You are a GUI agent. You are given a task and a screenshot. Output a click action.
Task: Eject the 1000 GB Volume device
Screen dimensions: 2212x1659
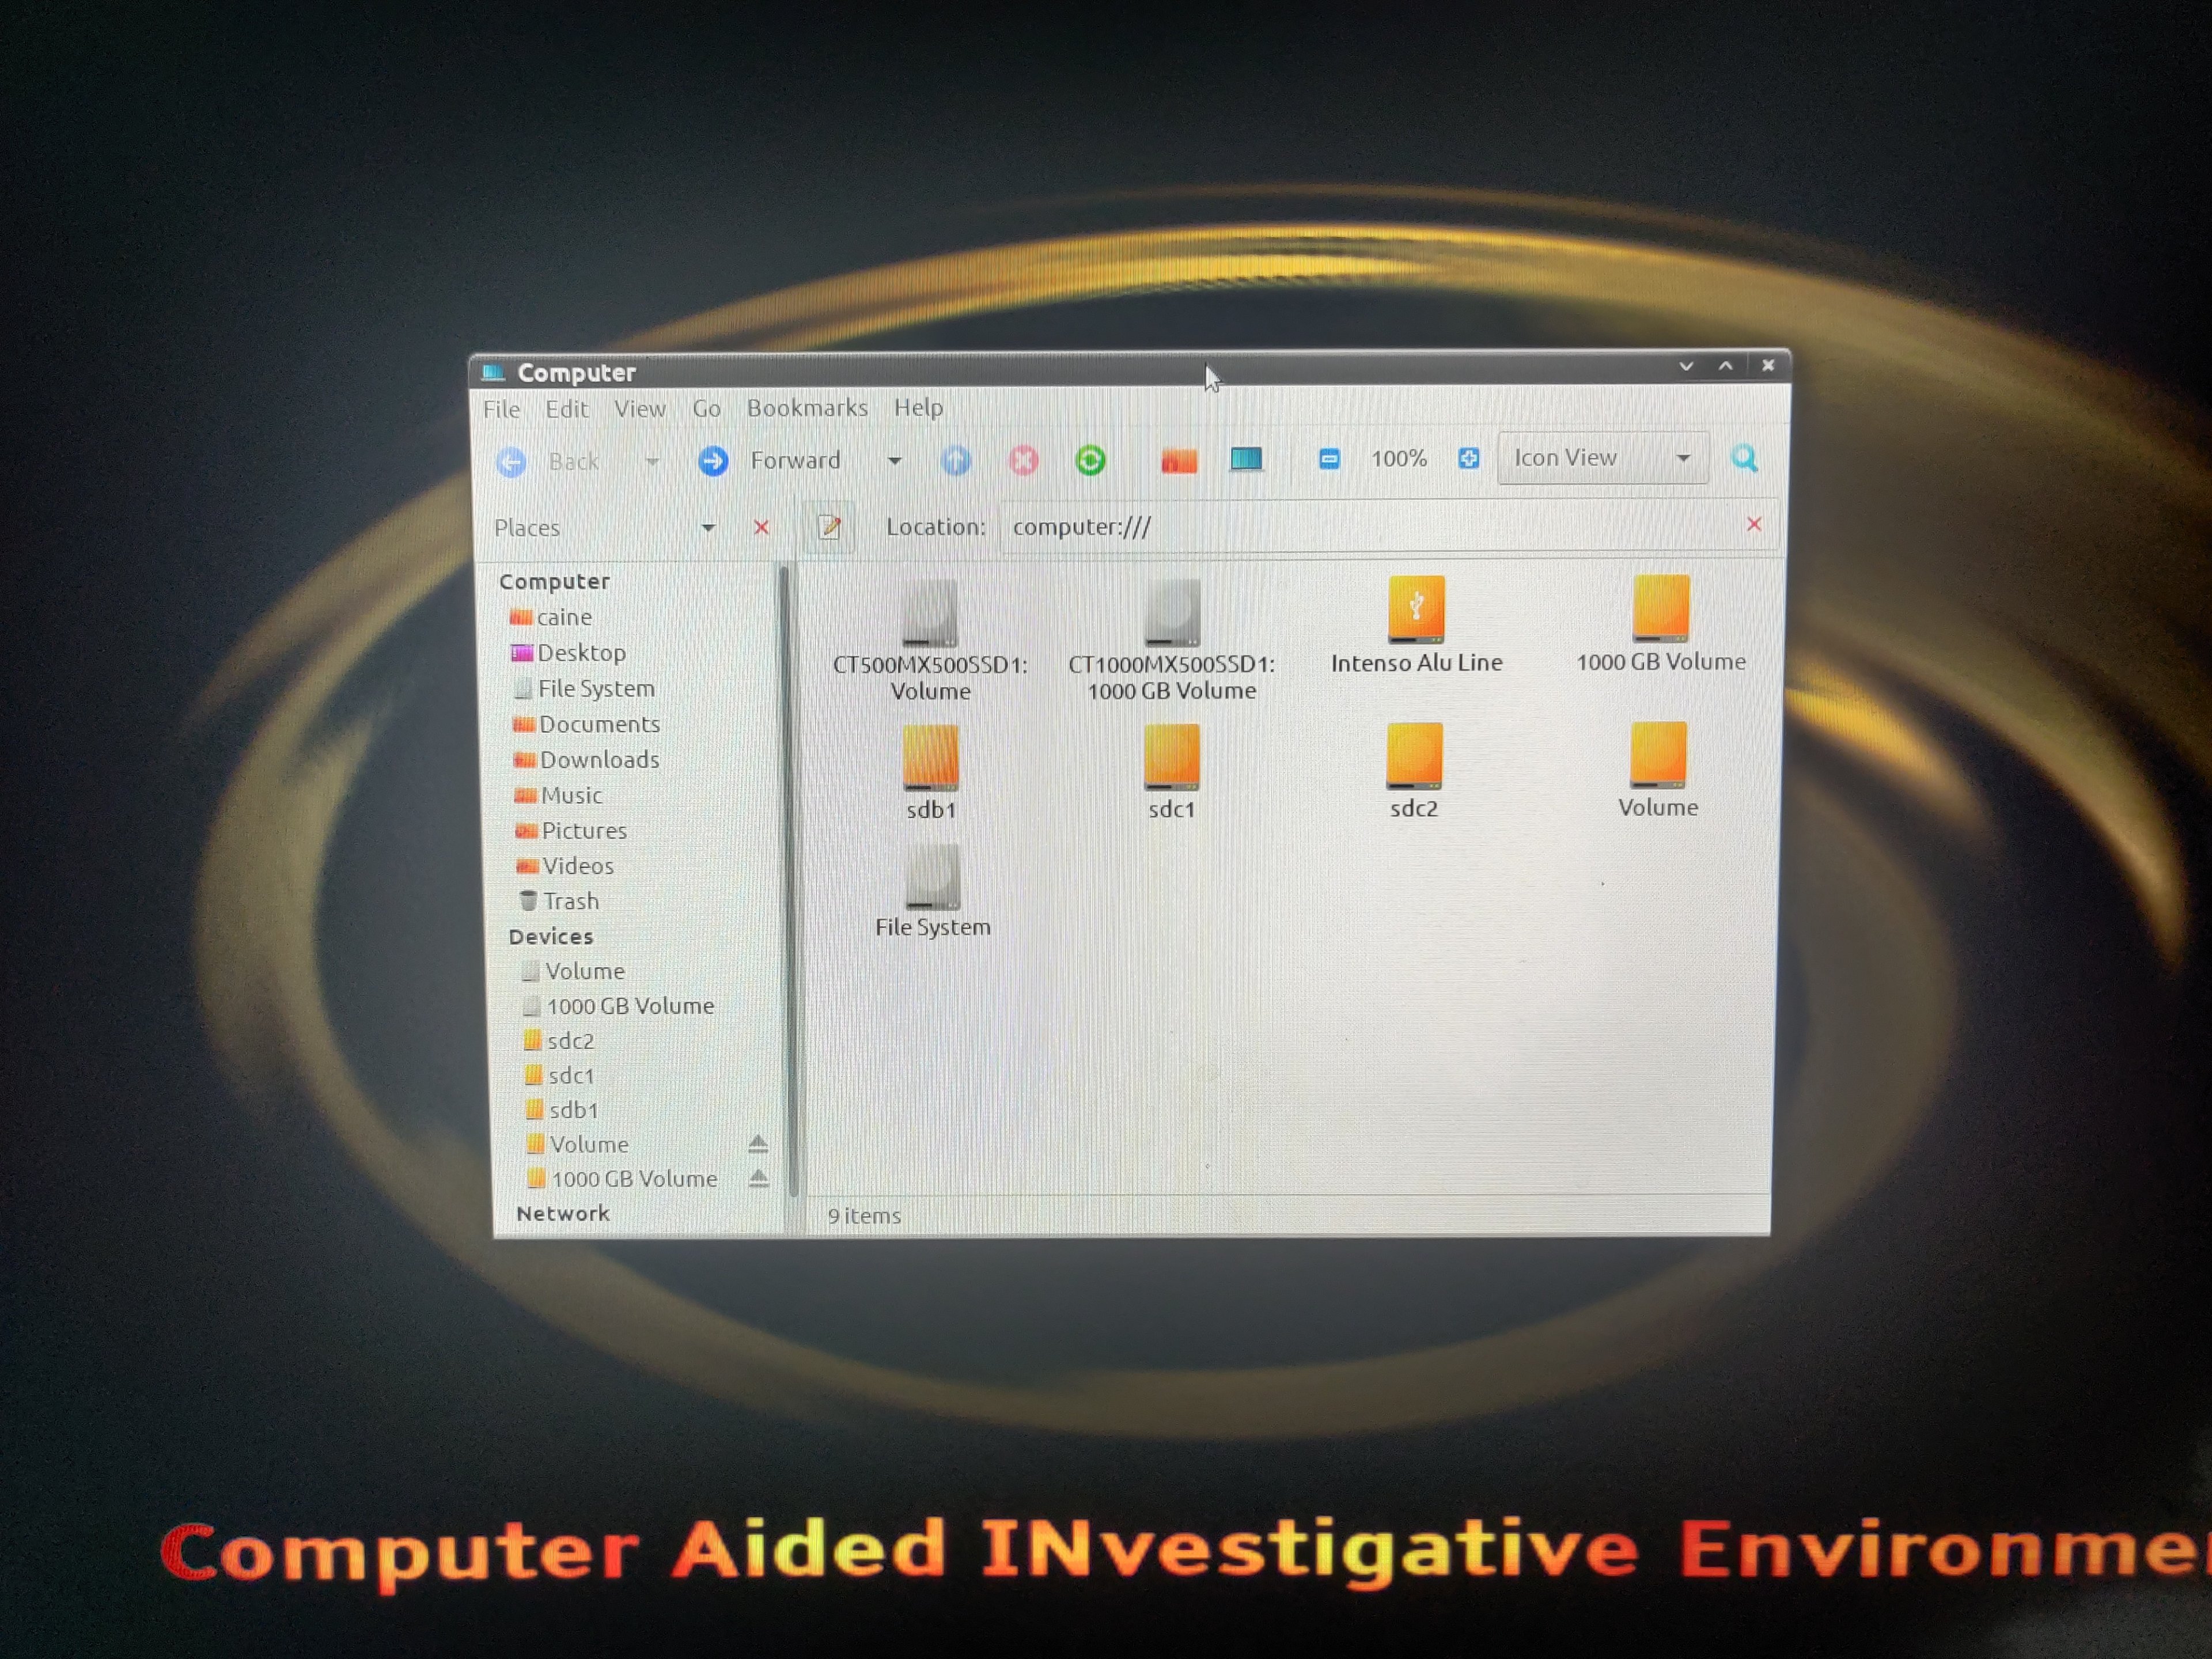(x=759, y=1178)
